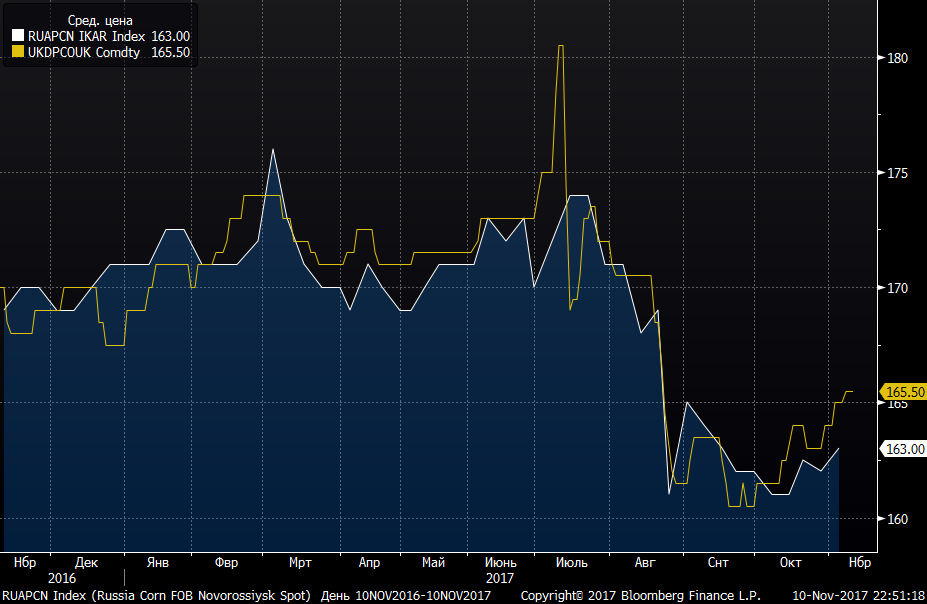The image size is (927, 604).
Task: Click the 2017 year label on the timeline
Action: (x=500, y=578)
